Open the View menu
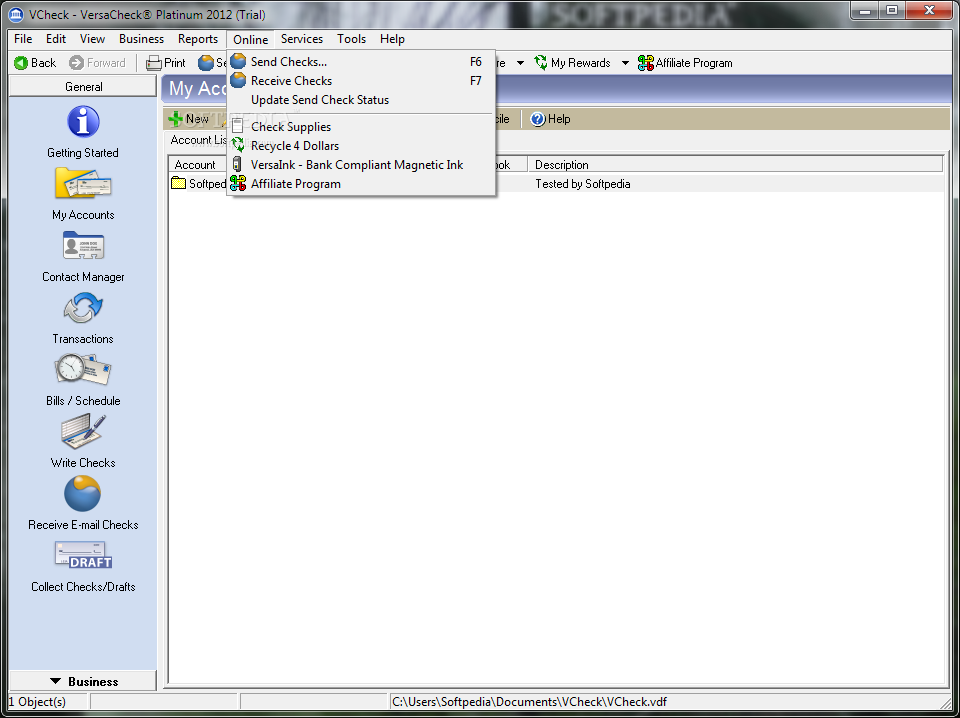The height and width of the screenshot is (718, 960). pyautogui.click(x=92, y=39)
